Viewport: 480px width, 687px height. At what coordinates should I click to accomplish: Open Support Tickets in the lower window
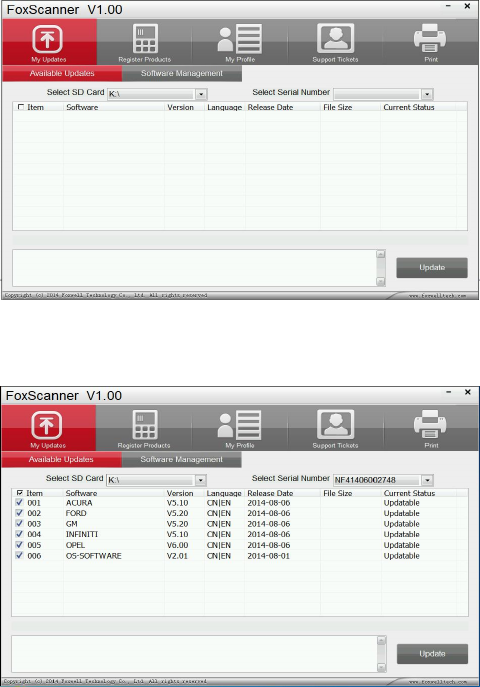pyautogui.click(x=335, y=428)
